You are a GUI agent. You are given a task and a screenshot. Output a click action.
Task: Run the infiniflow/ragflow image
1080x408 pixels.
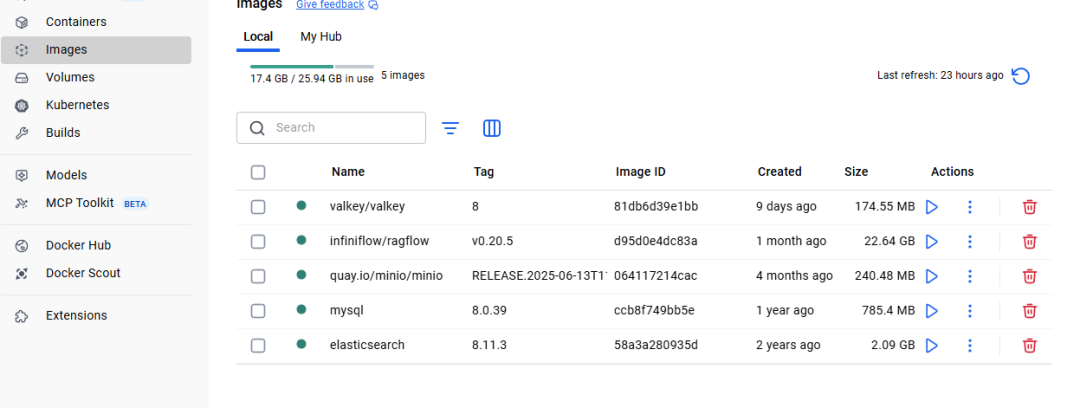click(x=932, y=241)
